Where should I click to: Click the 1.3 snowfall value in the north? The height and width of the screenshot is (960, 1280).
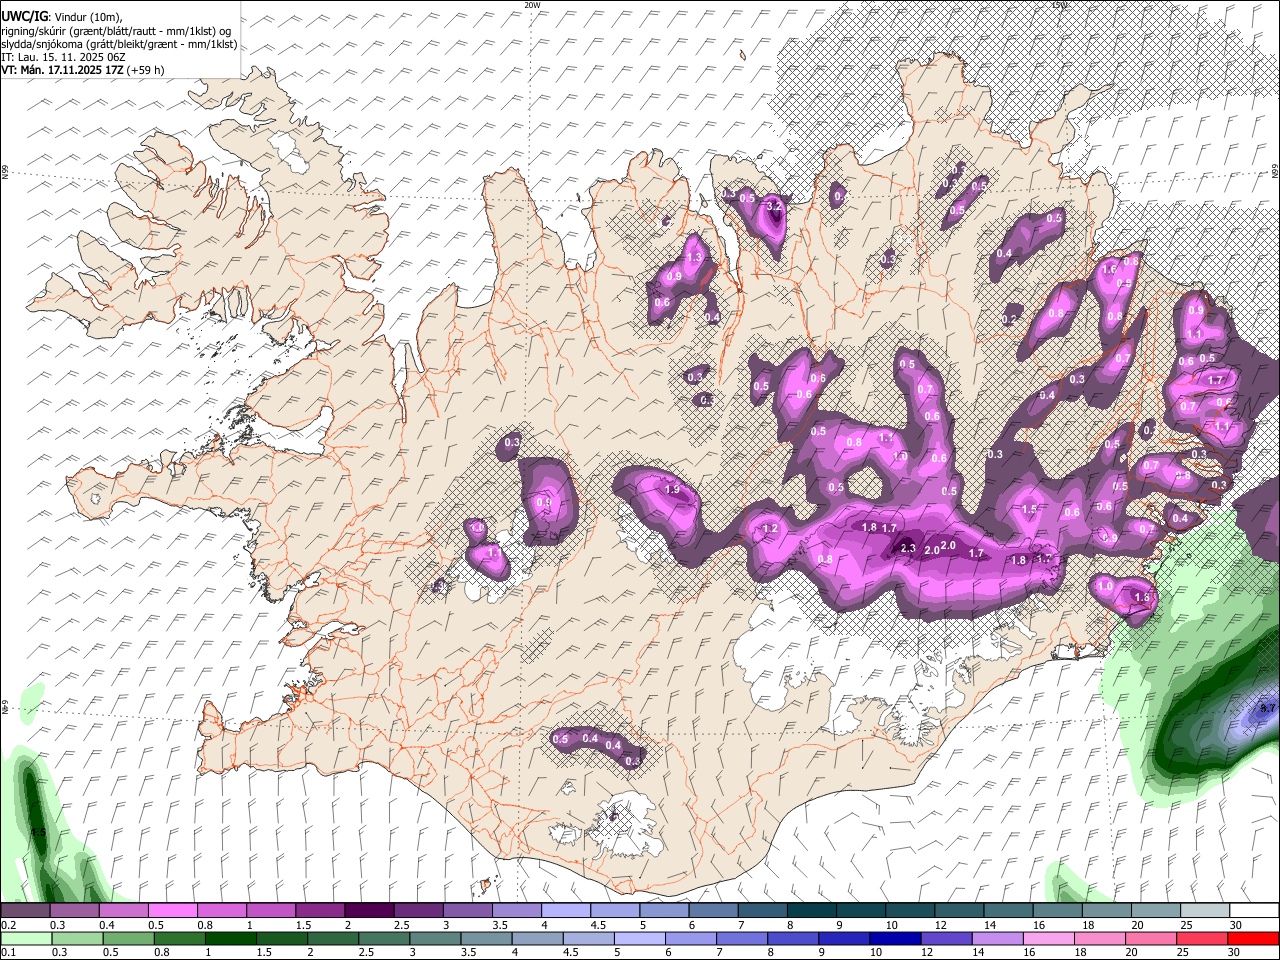(695, 258)
